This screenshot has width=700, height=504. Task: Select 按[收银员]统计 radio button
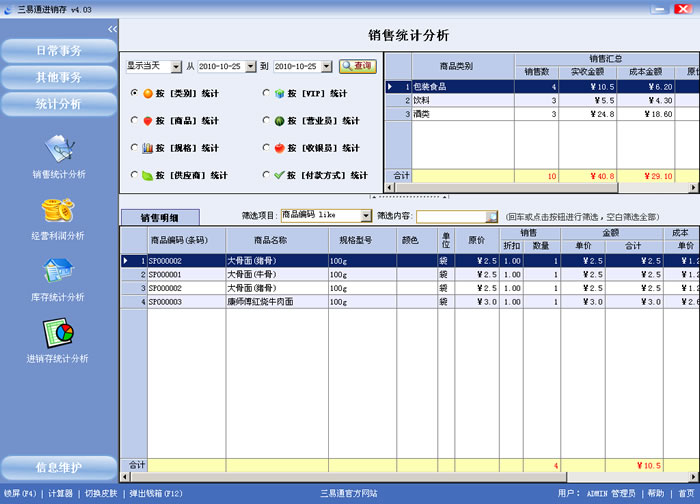point(266,147)
